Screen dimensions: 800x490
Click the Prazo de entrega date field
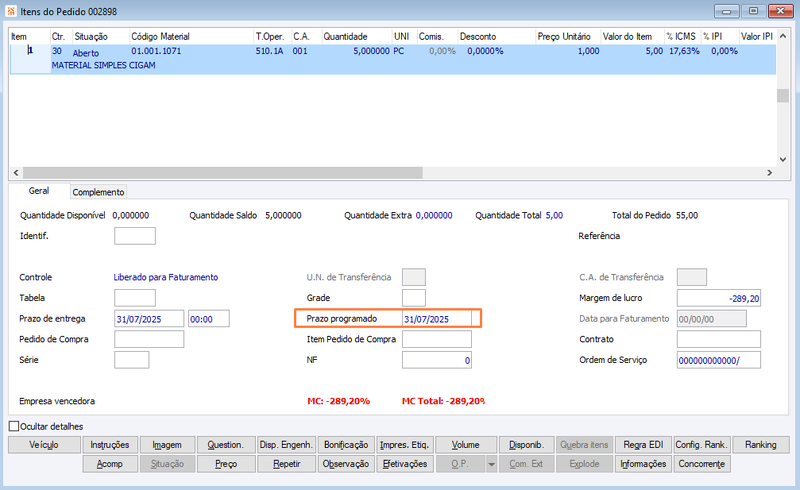point(149,319)
